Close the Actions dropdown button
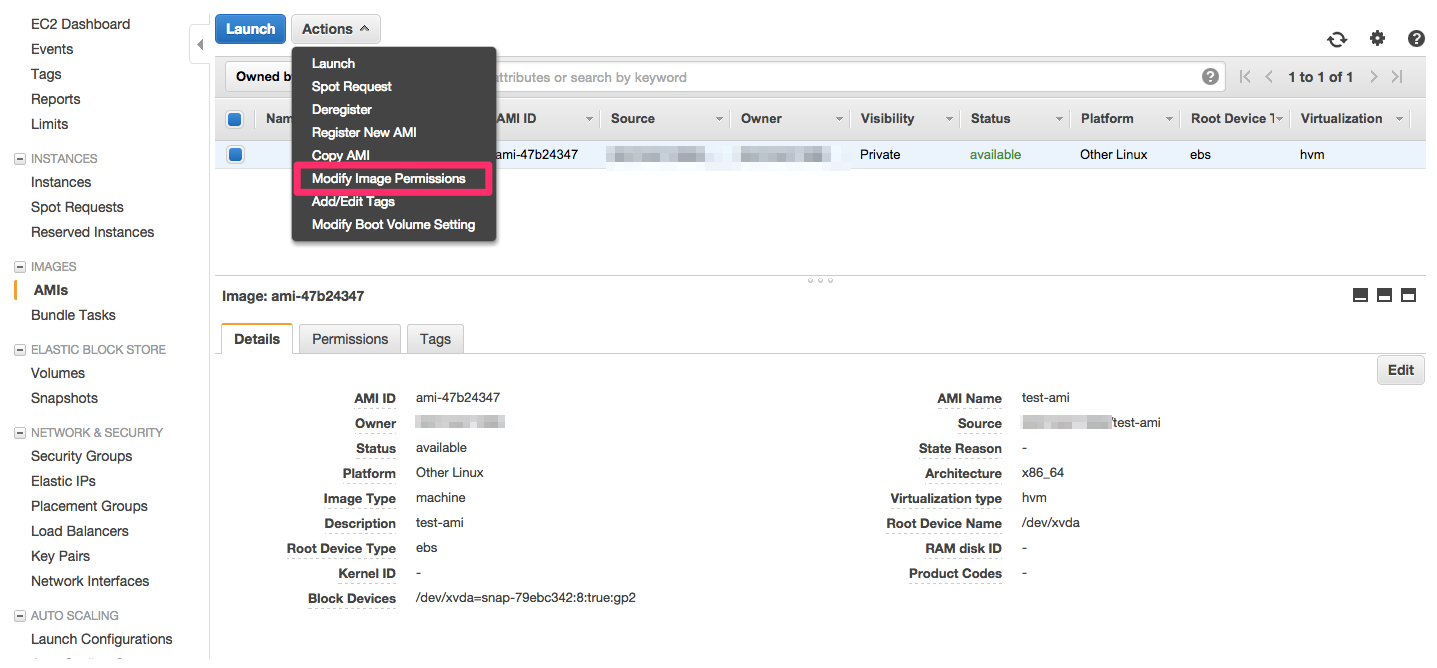The width and height of the screenshot is (1437, 668). [x=335, y=29]
